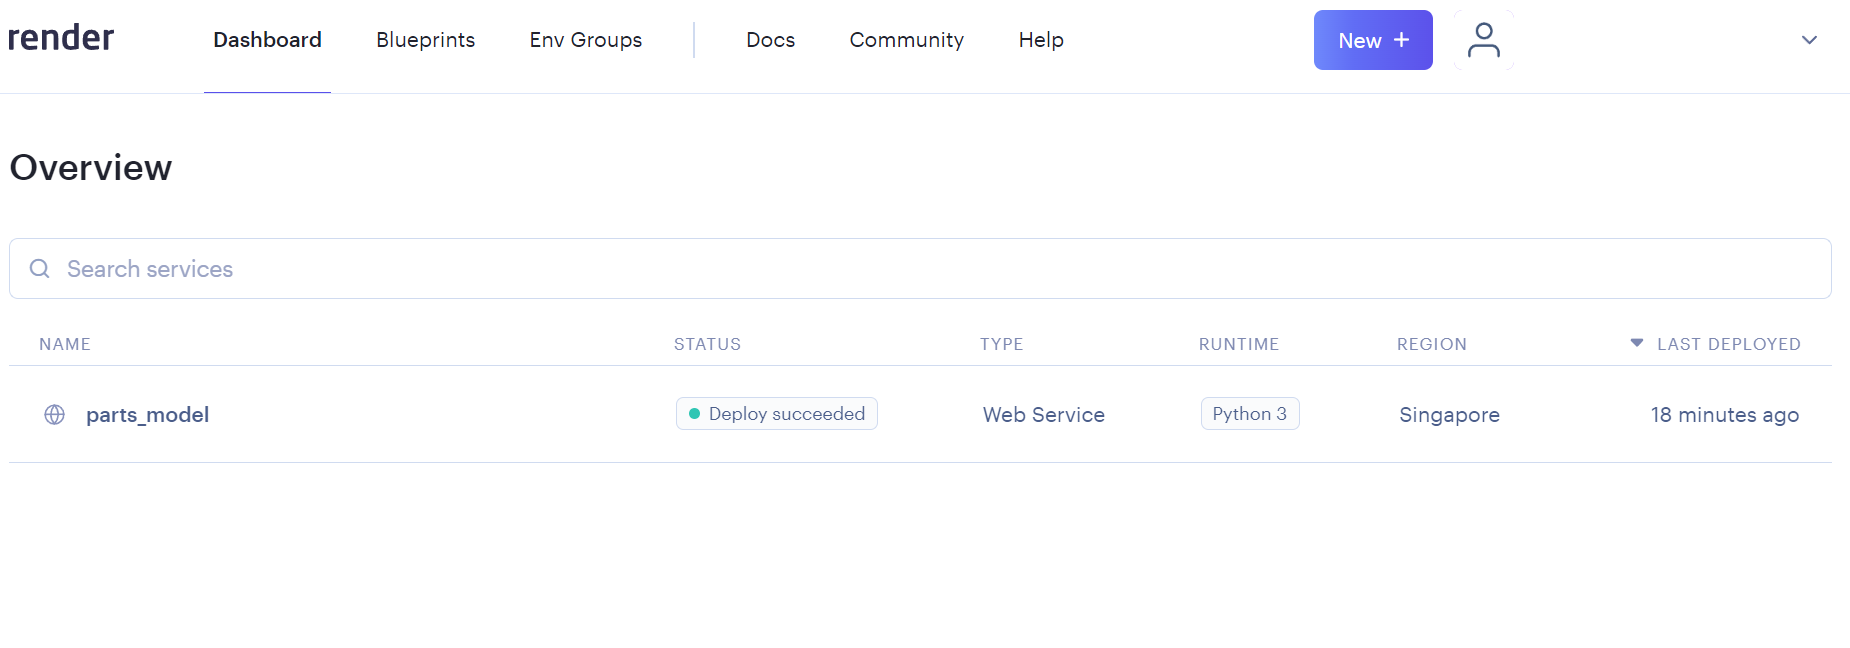Open the Docs link
This screenshot has height=648, width=1850.
[771, 40]
